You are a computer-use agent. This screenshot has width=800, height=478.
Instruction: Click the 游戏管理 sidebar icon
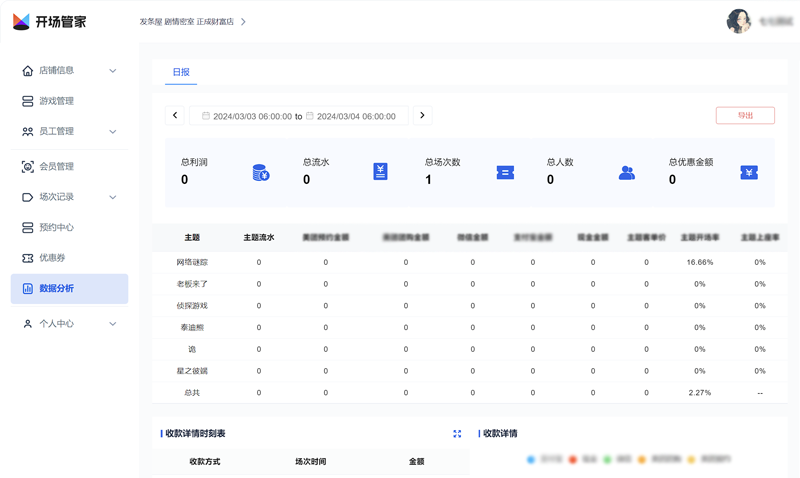pyautogui.click(x=28, y=101)
